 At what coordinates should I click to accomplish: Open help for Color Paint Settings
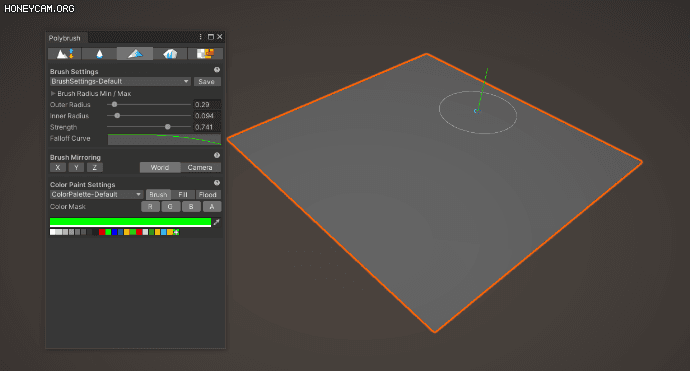217,183
